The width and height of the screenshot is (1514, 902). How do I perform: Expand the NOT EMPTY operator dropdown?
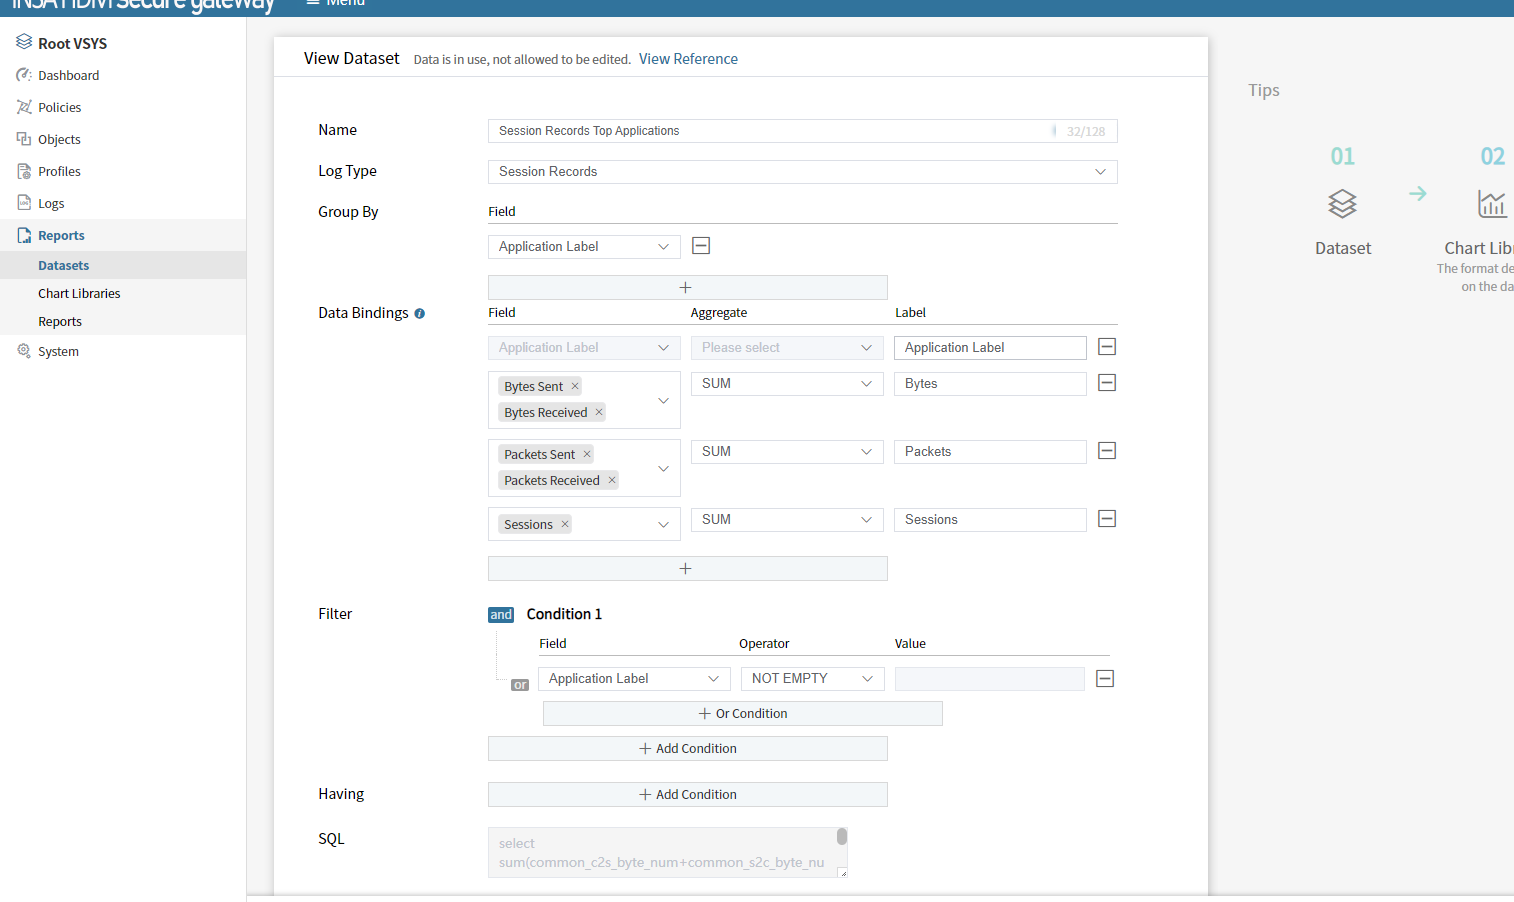point(812,679)
